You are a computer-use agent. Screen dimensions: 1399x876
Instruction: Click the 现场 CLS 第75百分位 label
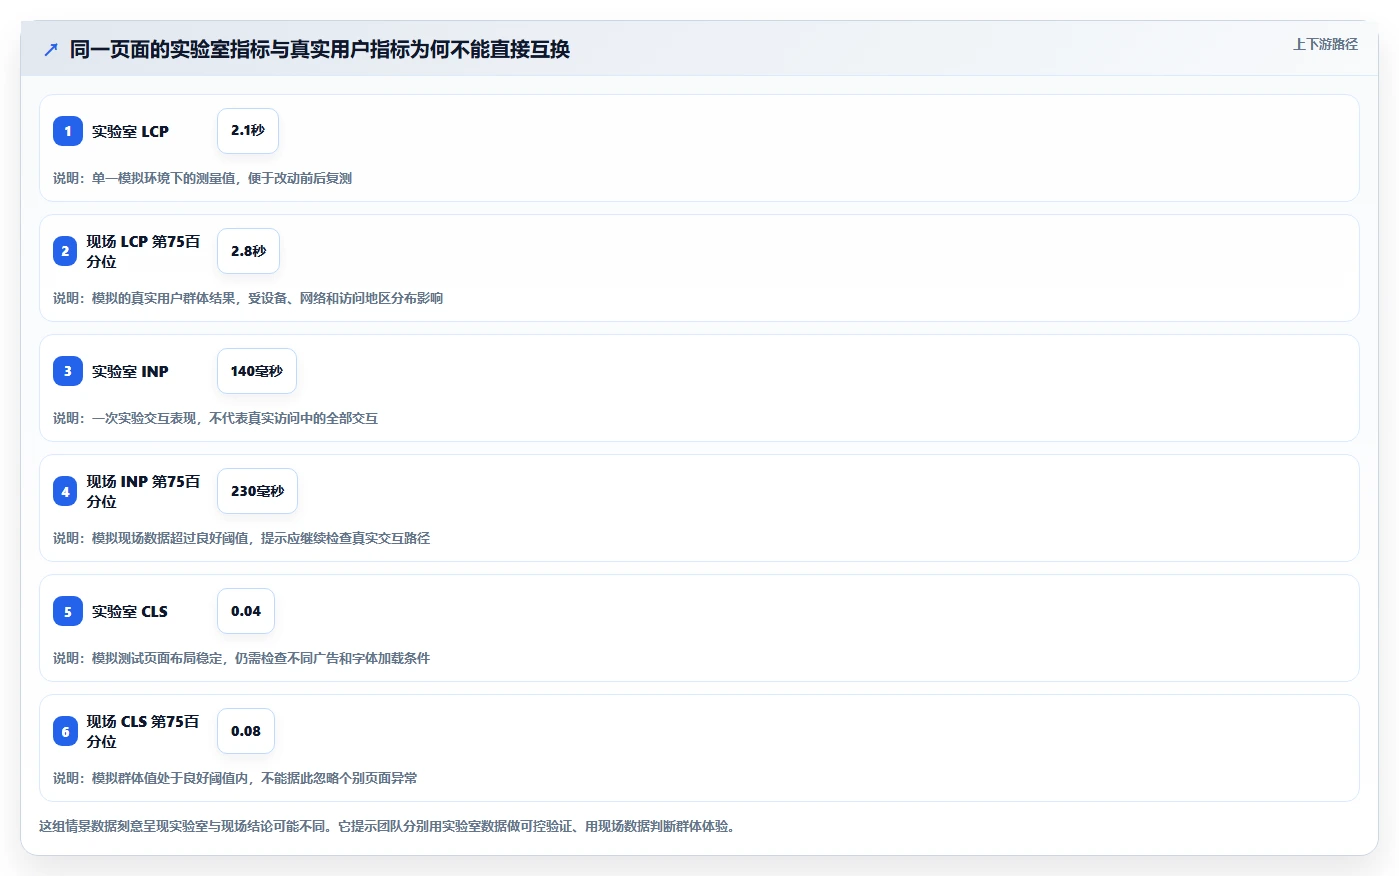tap(143, 731)
